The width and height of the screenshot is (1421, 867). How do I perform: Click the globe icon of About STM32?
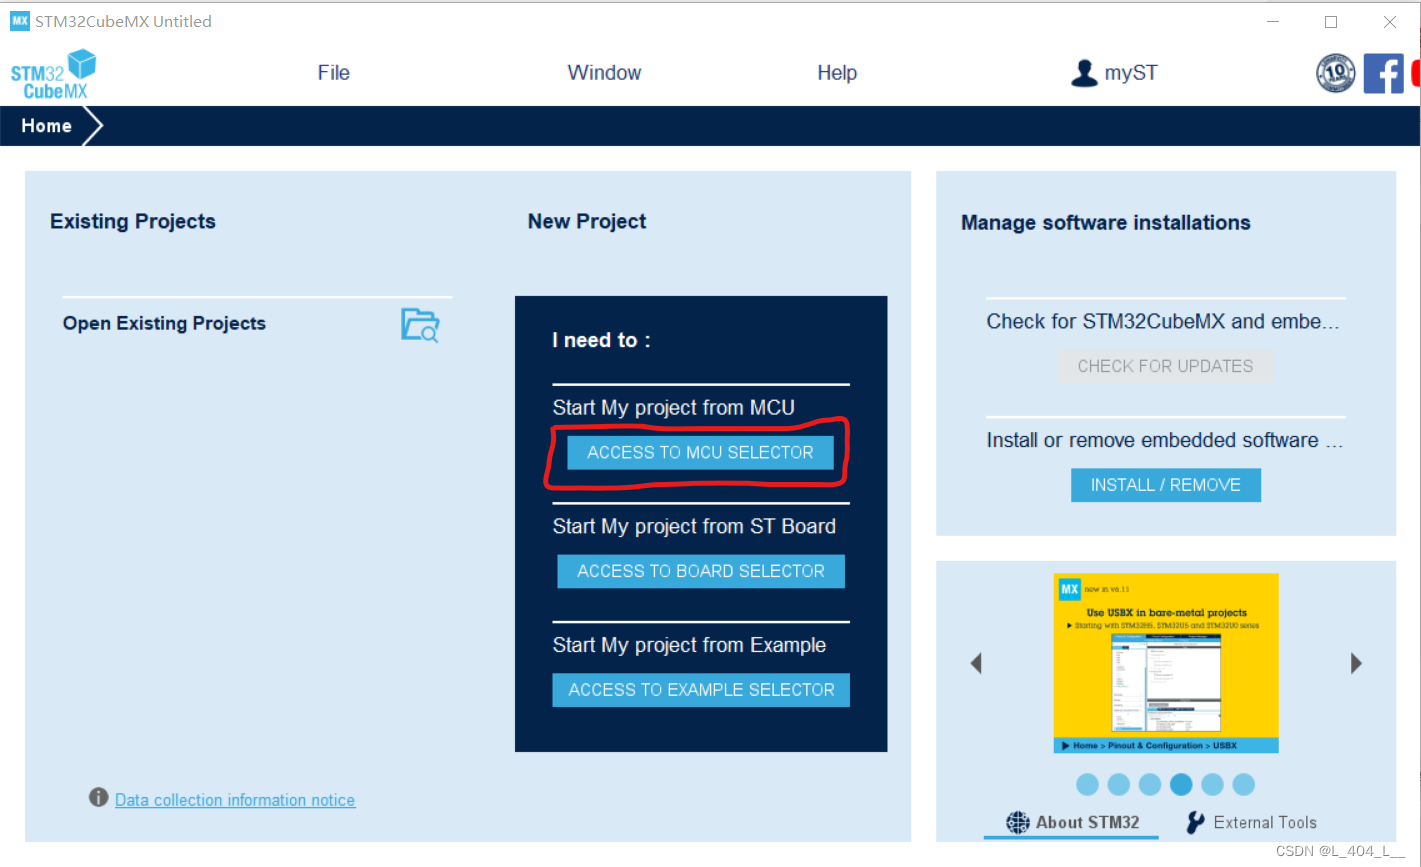(1018, 822)
